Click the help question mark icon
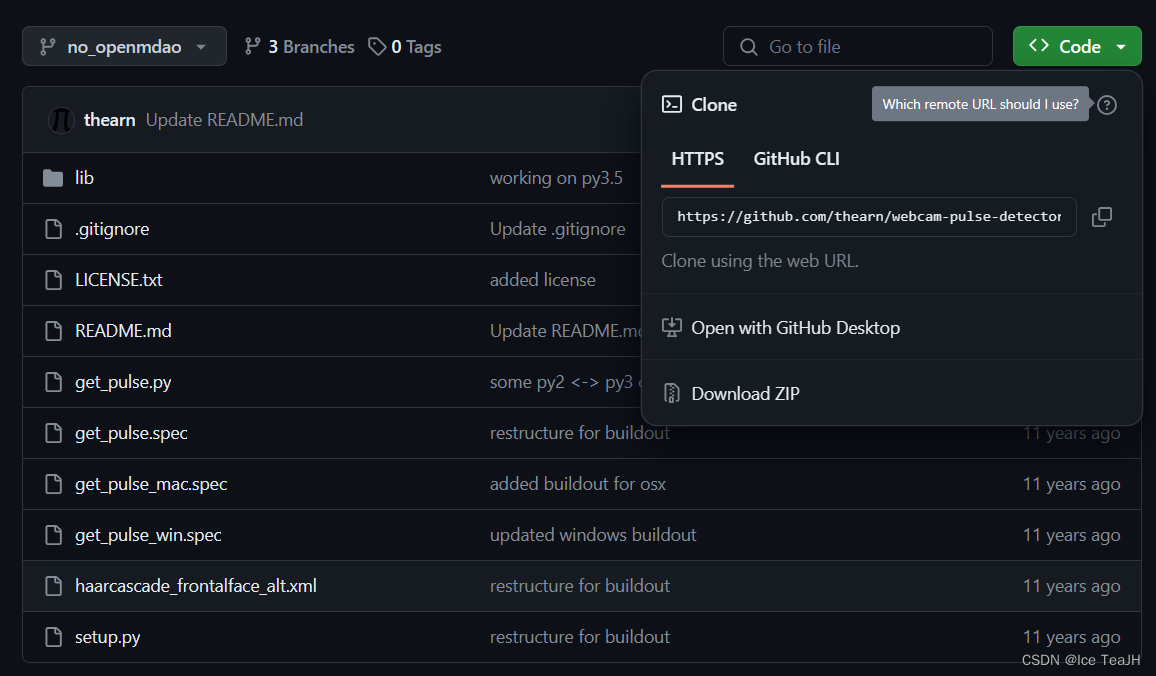The width and height of the screenshot is (1156, 676). 1107,105
